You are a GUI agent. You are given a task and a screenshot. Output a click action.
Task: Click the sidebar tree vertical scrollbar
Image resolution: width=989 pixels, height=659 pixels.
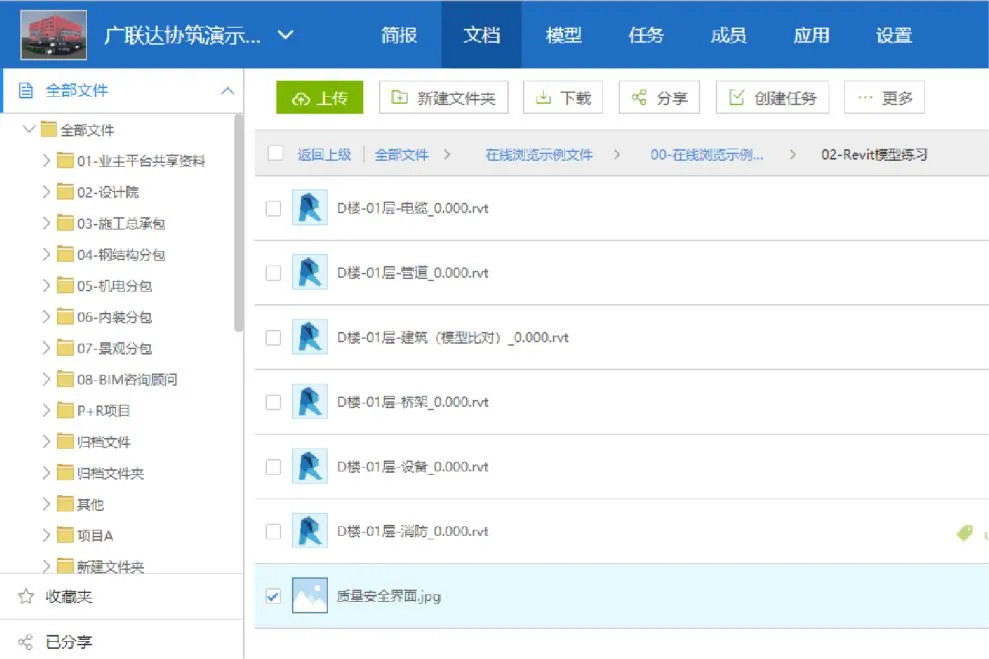pyautogui.click(x=238, y=222)
